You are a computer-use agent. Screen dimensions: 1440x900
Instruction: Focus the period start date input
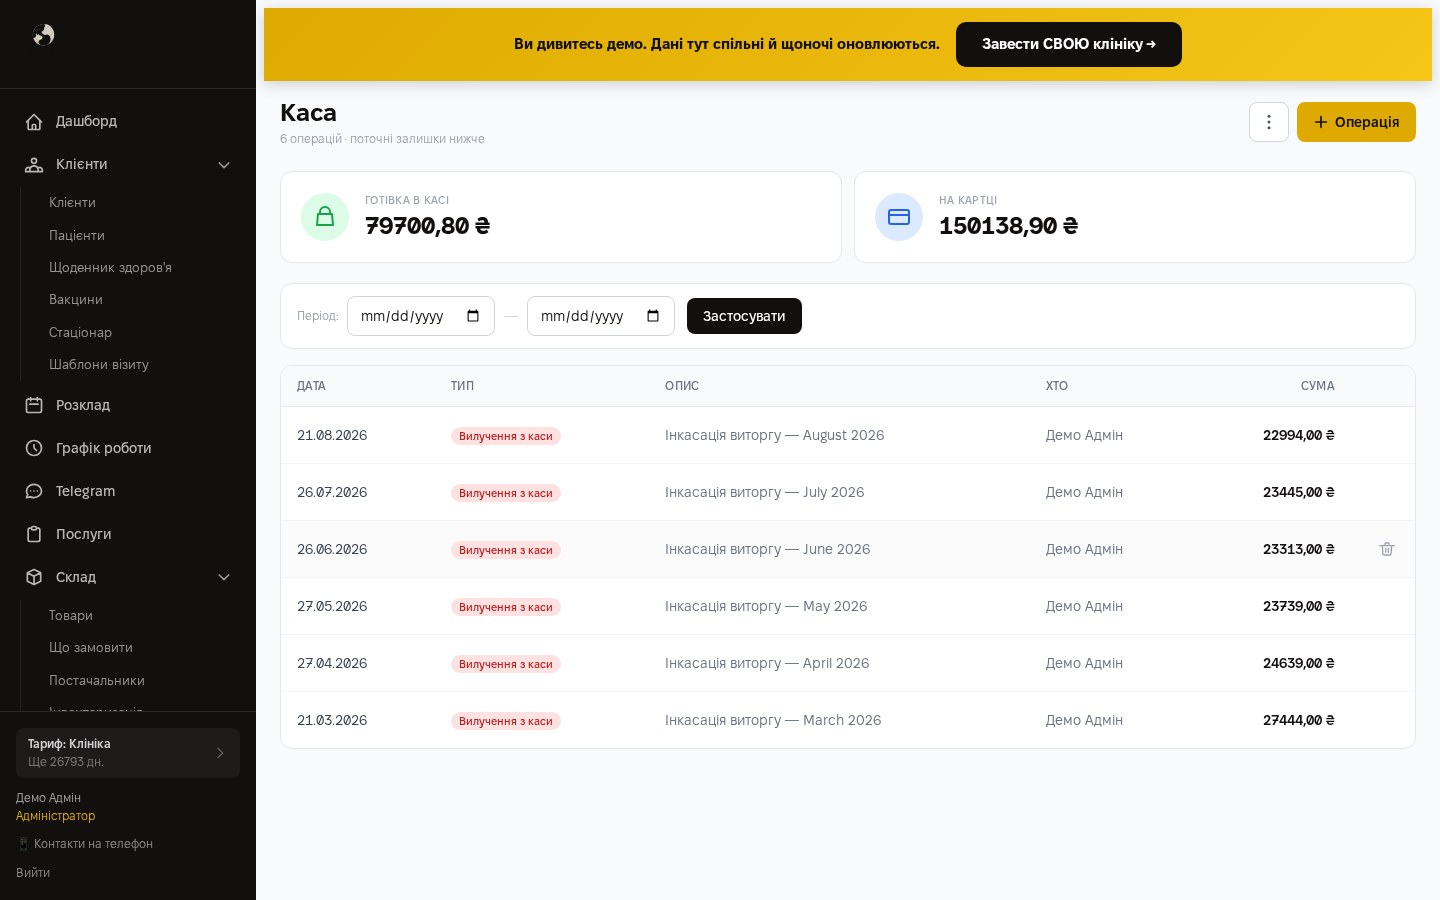[420, 316]
